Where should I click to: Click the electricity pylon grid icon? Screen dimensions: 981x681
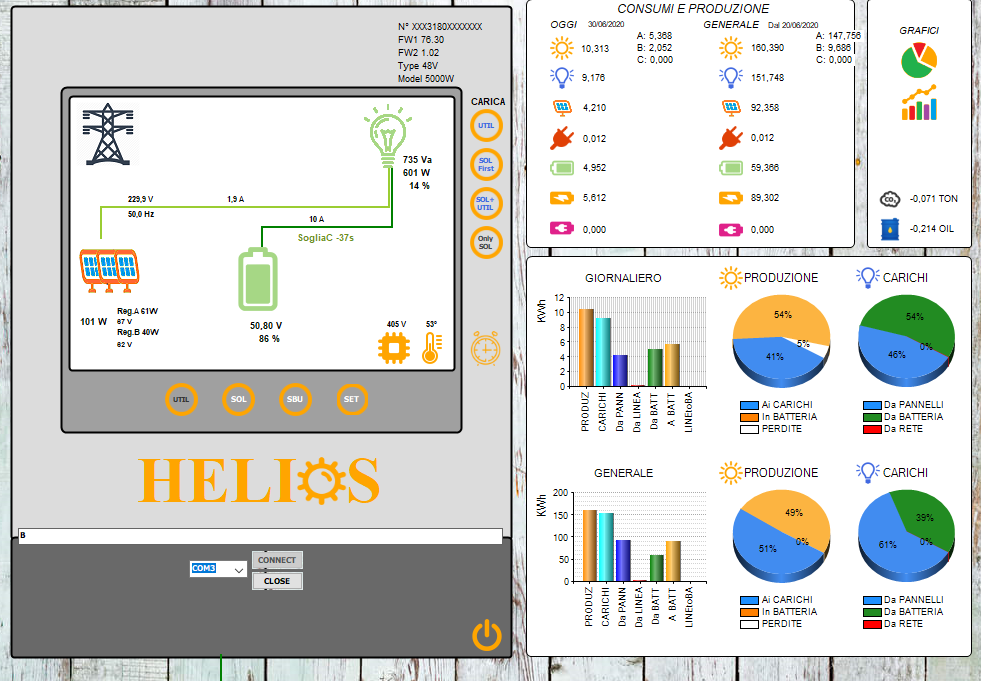click(x=108, y=135)
